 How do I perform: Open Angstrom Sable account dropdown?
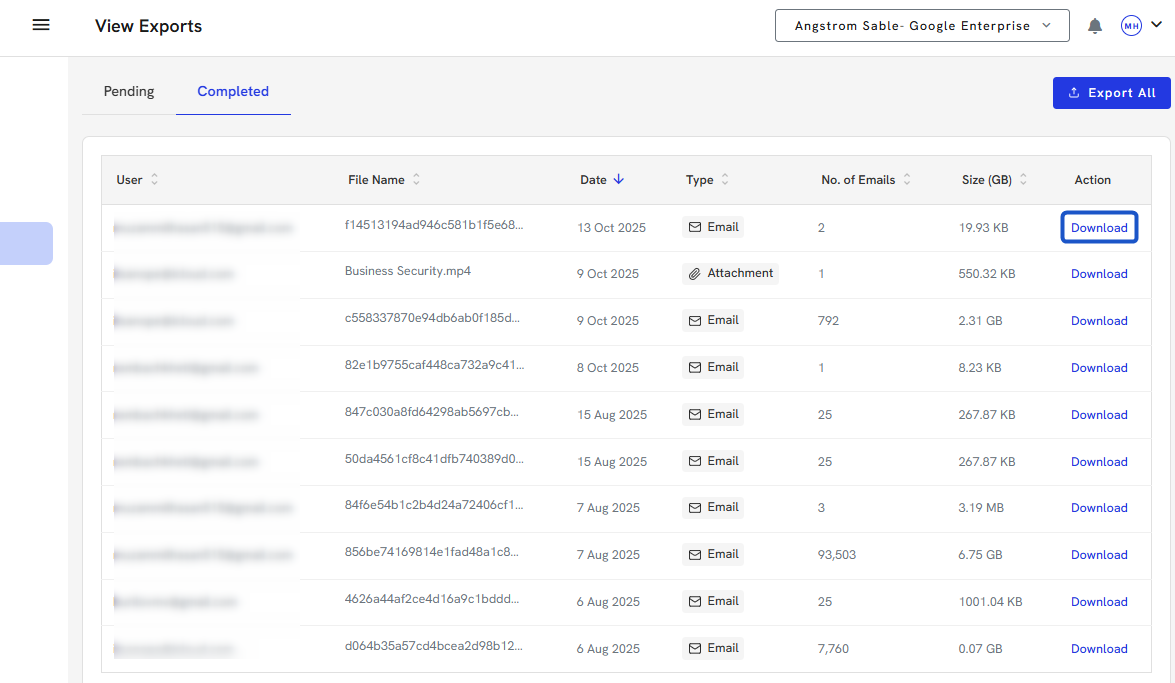(x=922, y=26)
